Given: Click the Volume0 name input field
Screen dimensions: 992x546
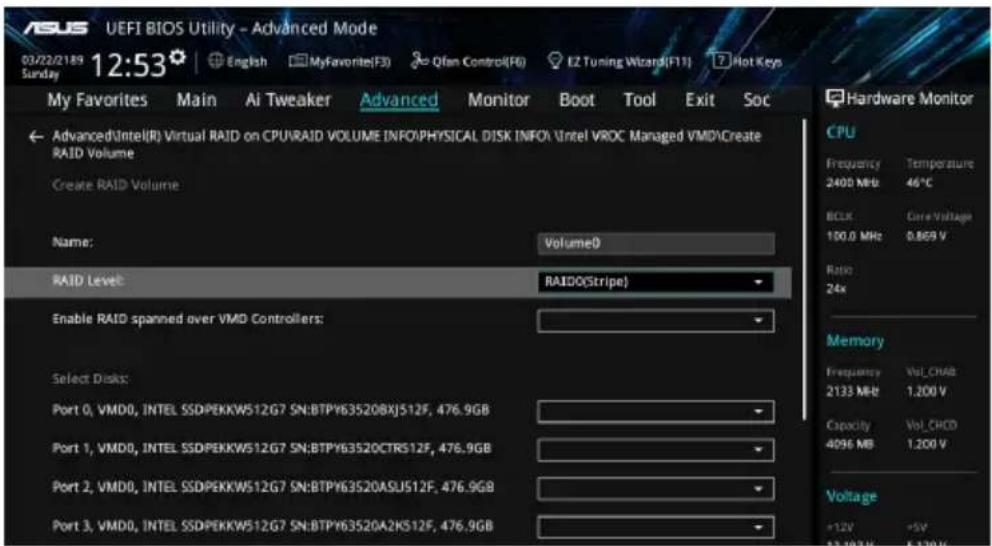Looking at the screenshot, I should [655, 244].
